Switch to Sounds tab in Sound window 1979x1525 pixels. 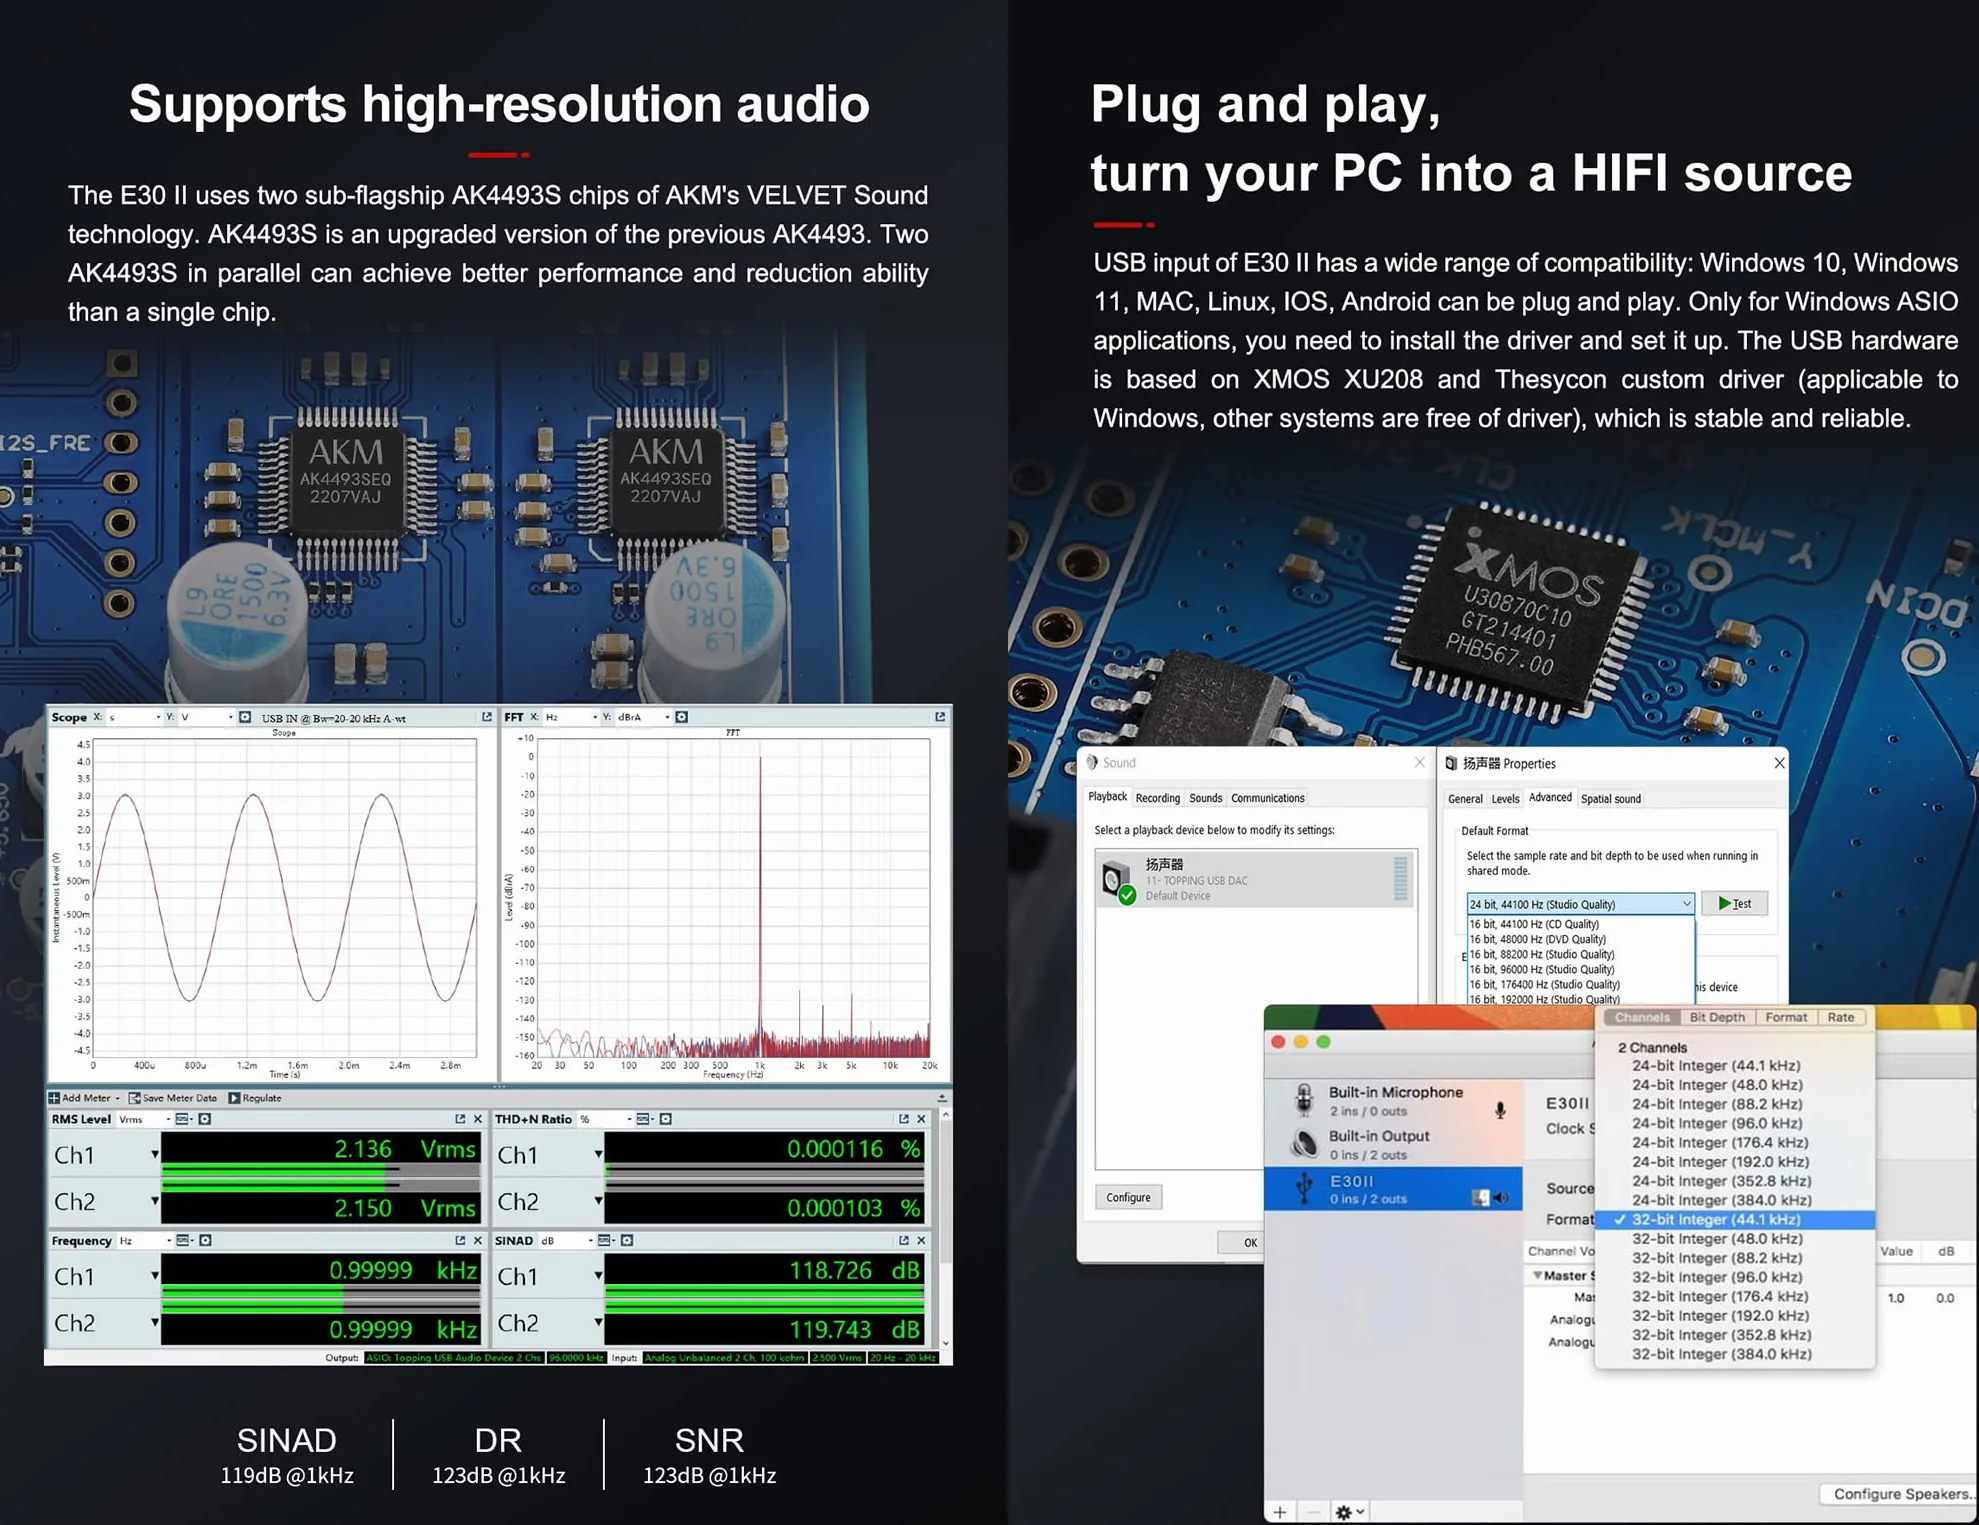point(1205,798)
